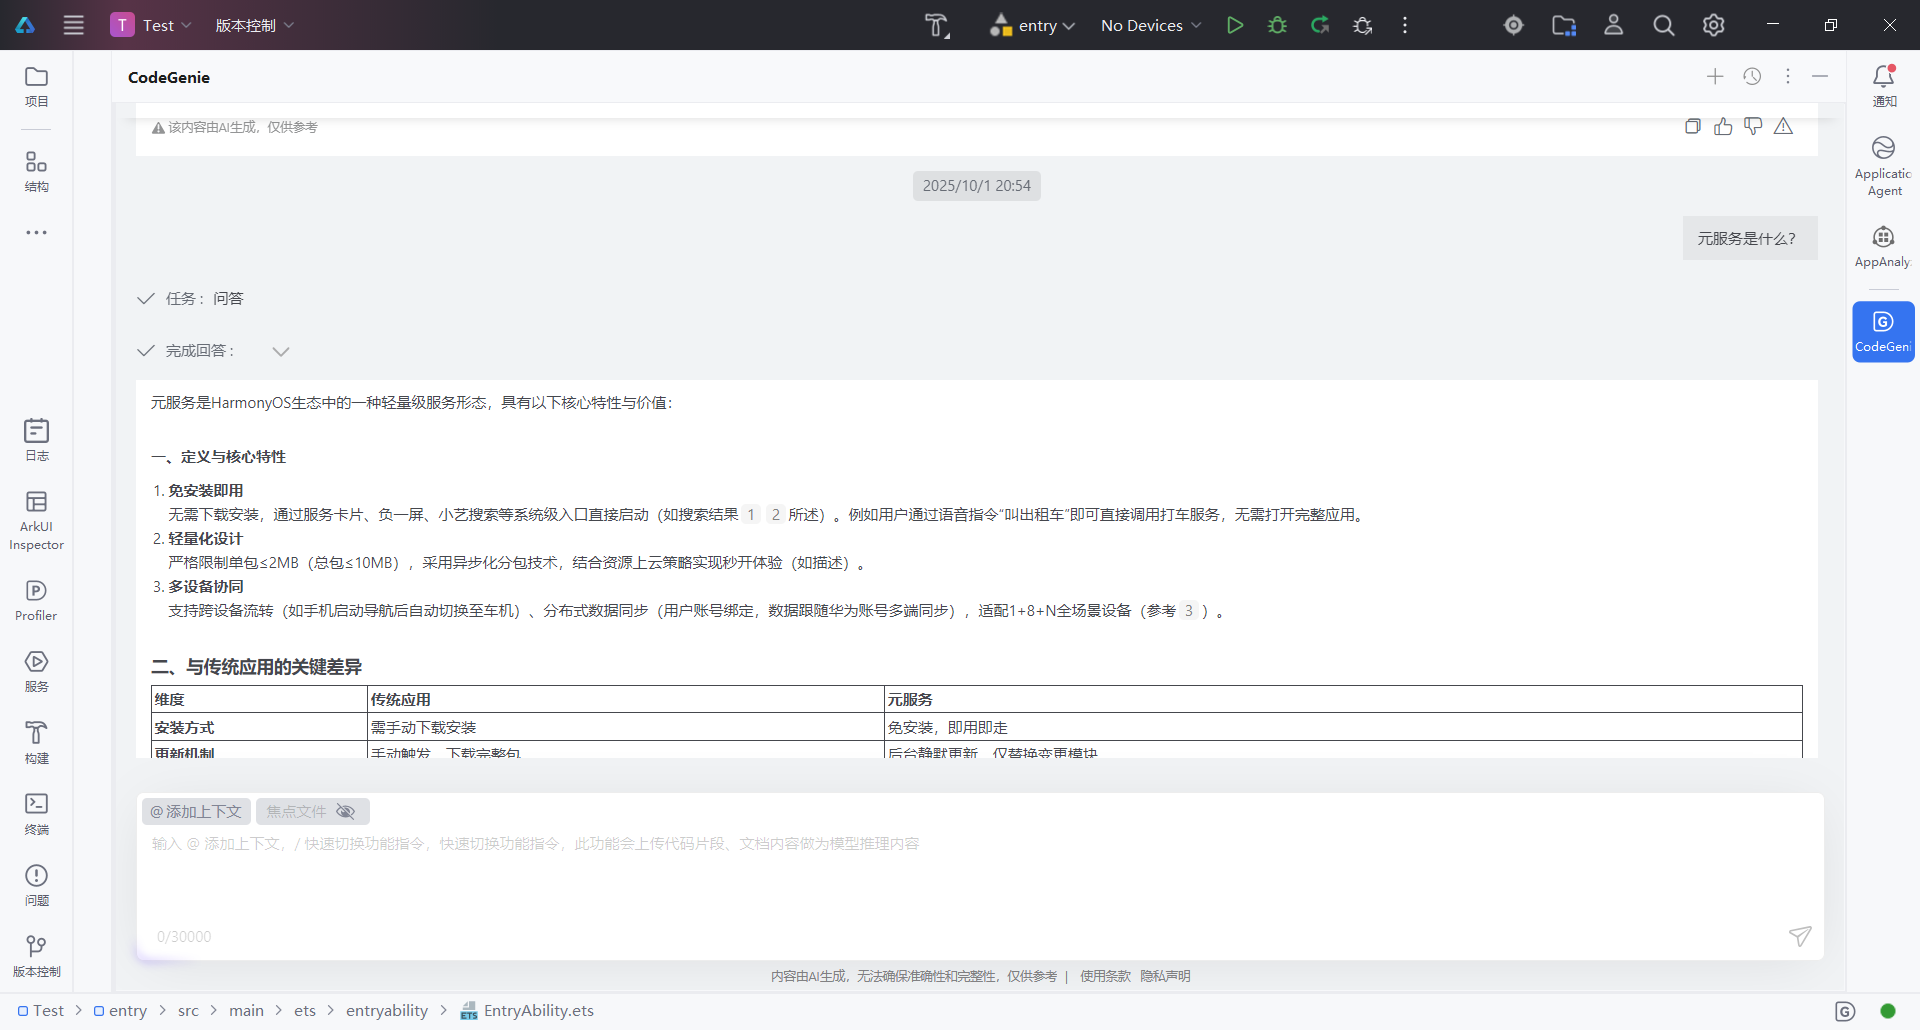Open CodeGenie chat history
The height and width of the screenshot is (1030, 1920).
click(1752, 76)
